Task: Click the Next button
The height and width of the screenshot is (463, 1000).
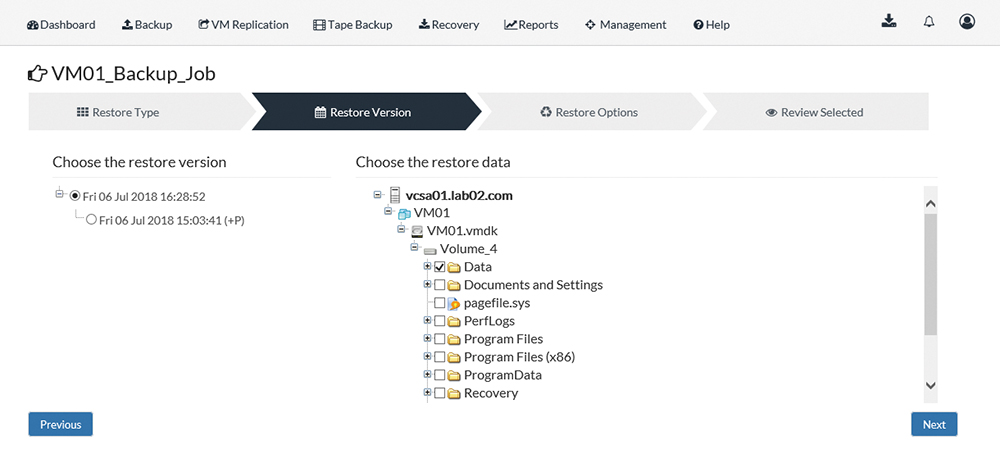Action: [x=934, y=425]
